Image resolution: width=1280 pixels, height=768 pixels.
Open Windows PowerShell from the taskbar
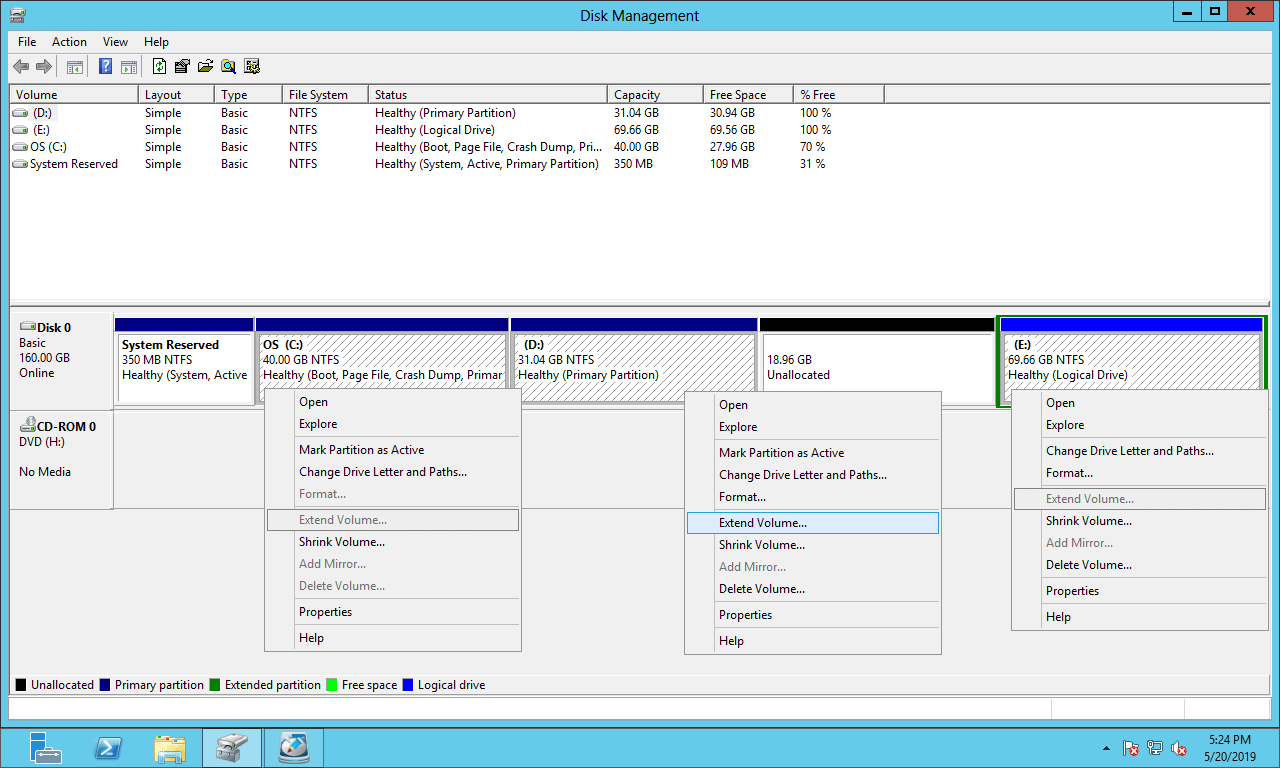(x=108, y=748)
